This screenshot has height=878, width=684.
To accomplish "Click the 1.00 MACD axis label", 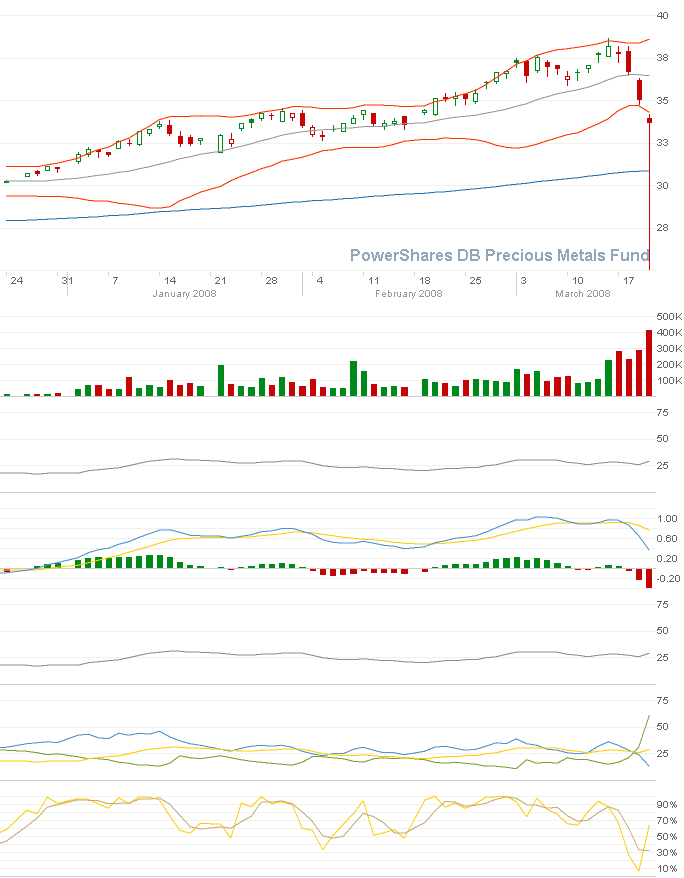I will 667,519.
